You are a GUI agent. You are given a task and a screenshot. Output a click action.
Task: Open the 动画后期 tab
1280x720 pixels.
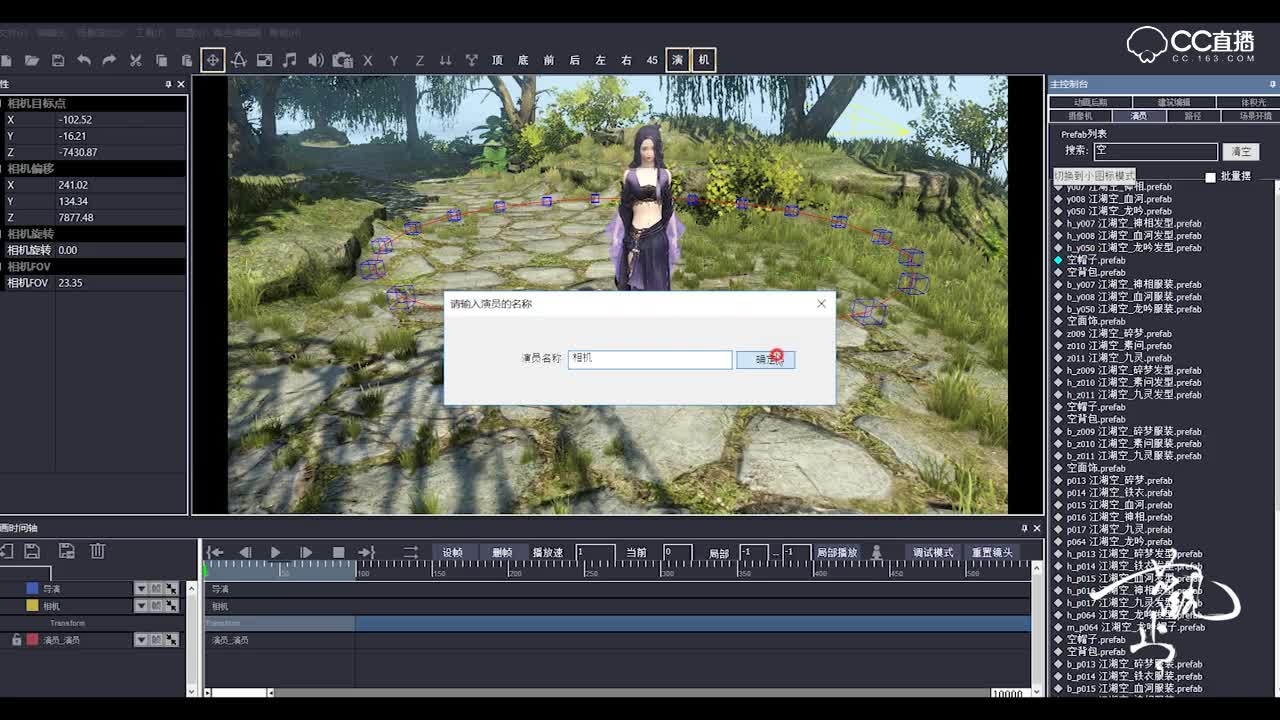(1091, 102)
